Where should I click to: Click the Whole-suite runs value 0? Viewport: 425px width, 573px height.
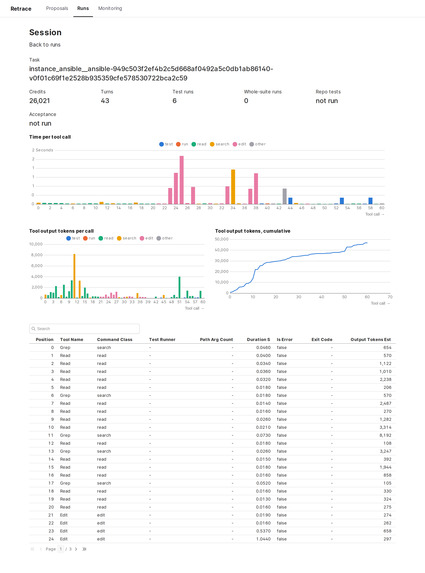[x=246, y=101]
